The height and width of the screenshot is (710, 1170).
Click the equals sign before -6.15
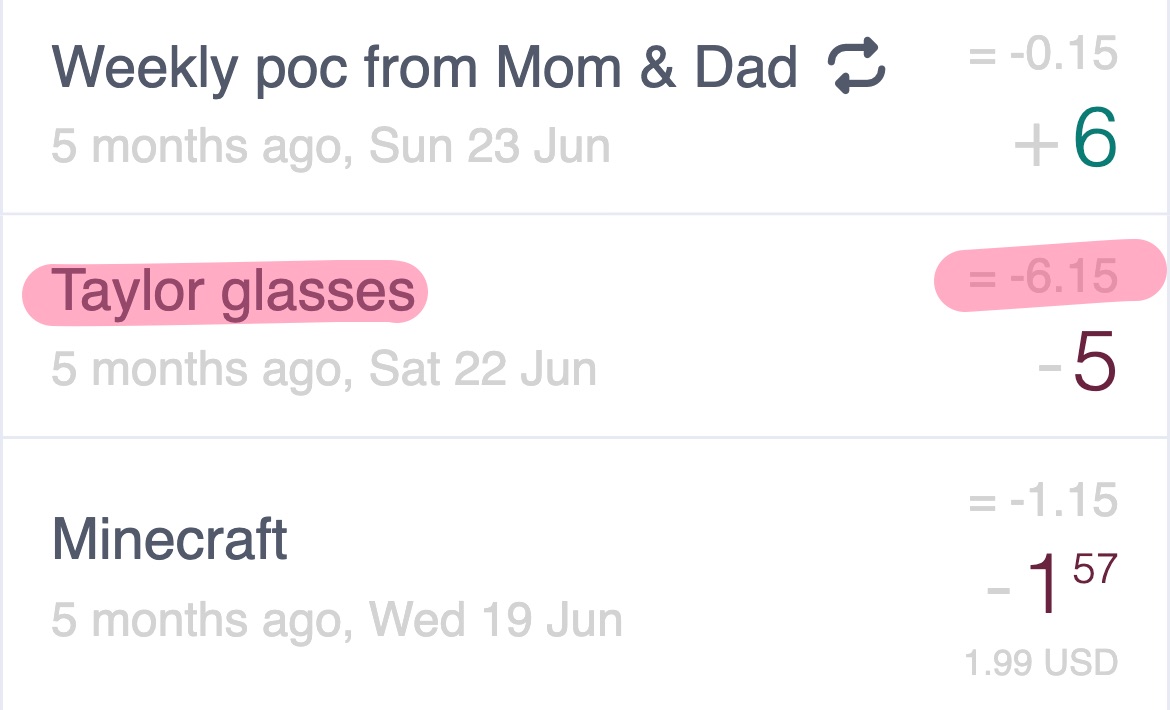(x=982, y=279)
